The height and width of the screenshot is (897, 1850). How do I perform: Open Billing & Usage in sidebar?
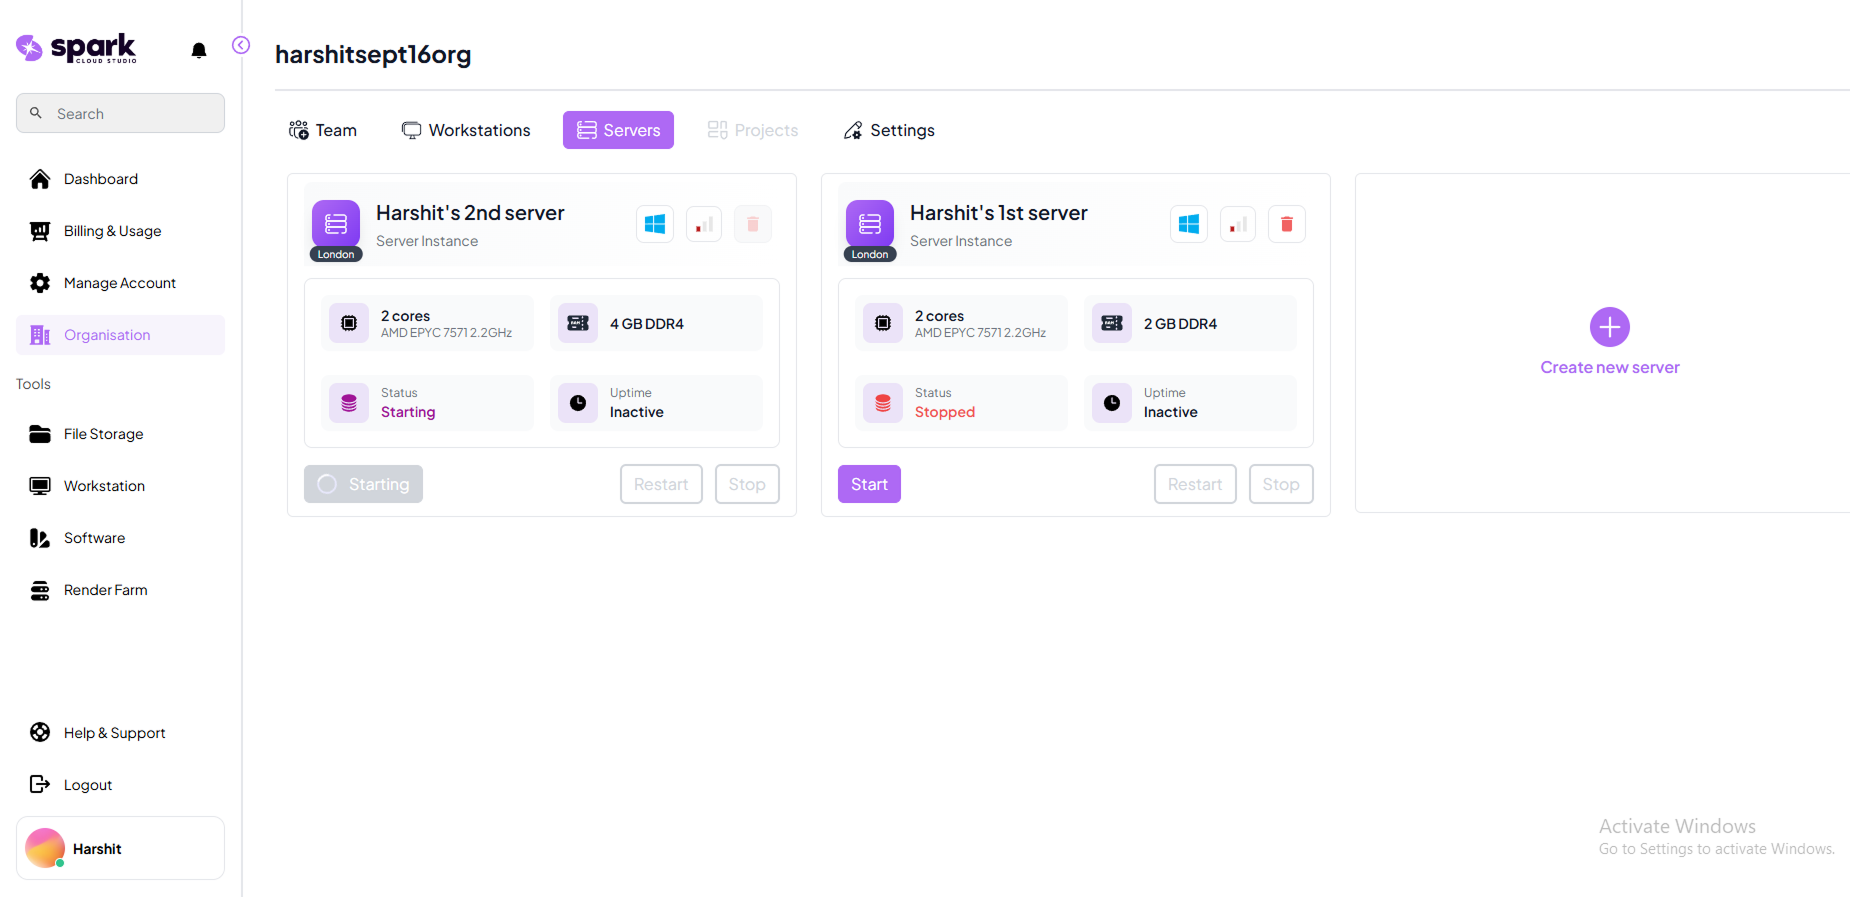tap(112, 231)
